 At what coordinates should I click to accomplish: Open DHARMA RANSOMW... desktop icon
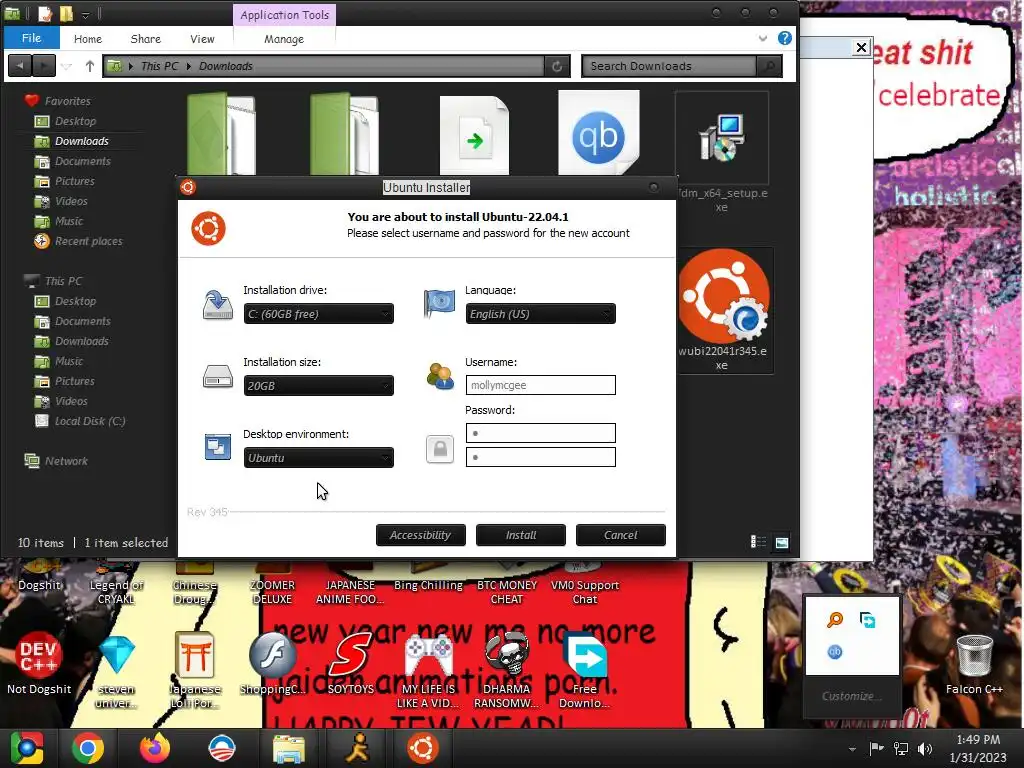[x=506, y=671]
